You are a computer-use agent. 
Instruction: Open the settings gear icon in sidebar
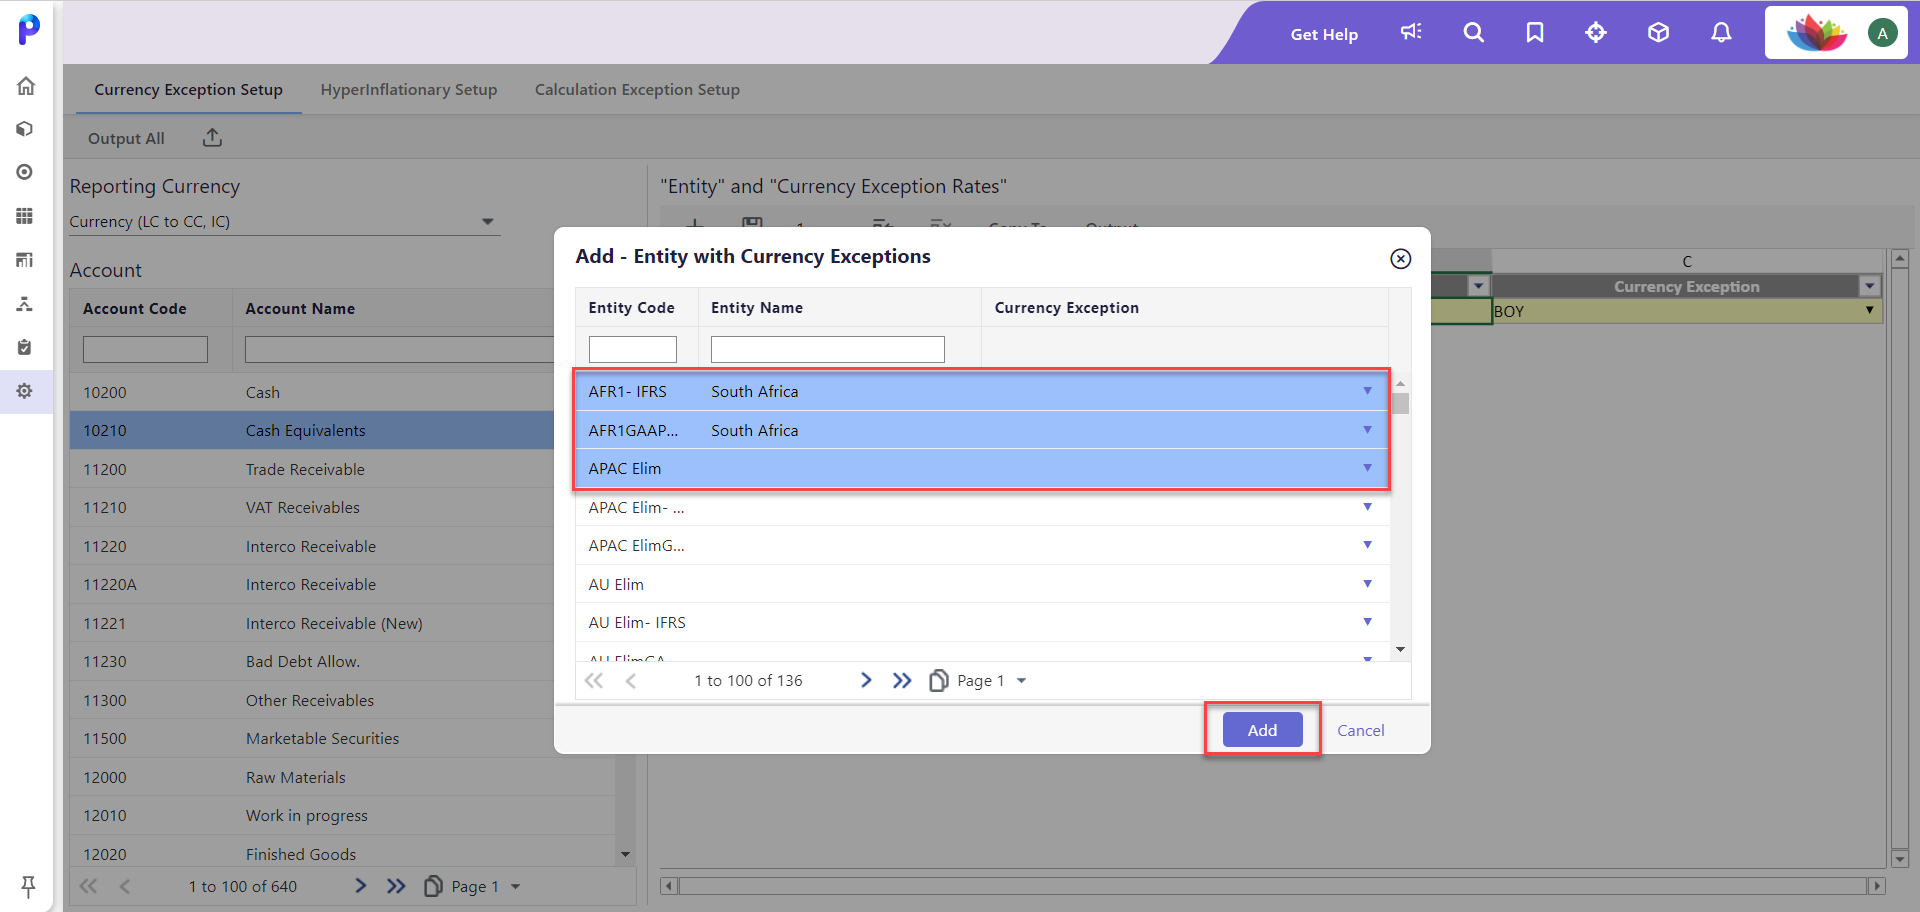[26, 391]
